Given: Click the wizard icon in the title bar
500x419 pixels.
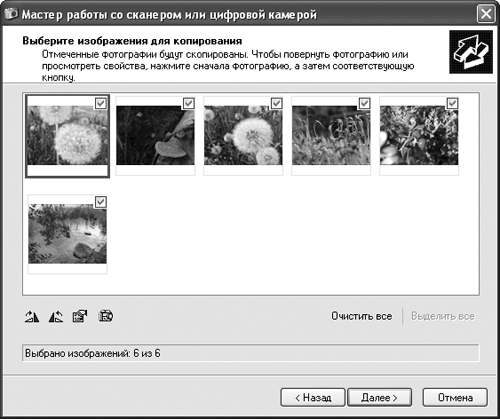Looking at the screenshot, I should click(10, 14).
